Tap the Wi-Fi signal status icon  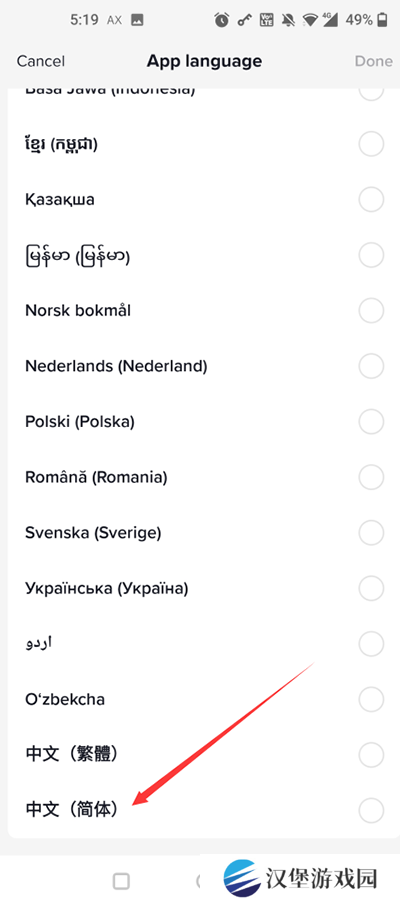coord(312,20)
